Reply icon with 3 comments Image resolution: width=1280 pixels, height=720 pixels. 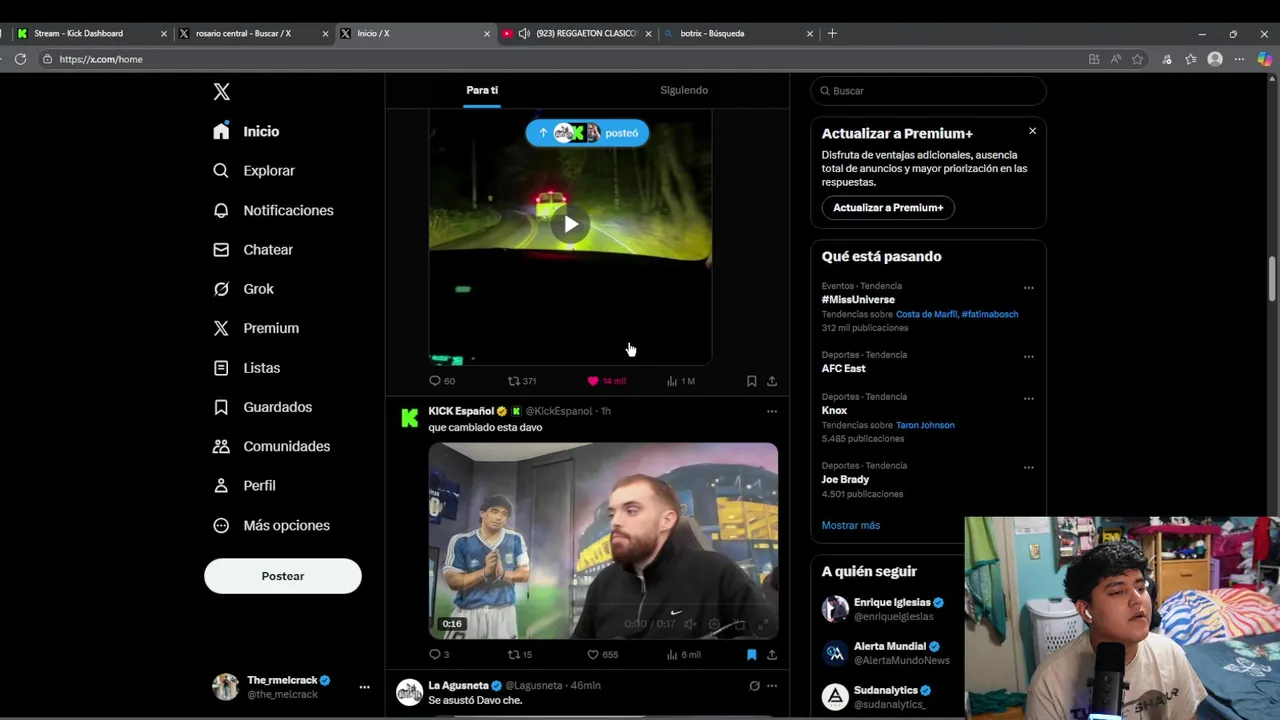pyautogui.click(x=439, y=655)
